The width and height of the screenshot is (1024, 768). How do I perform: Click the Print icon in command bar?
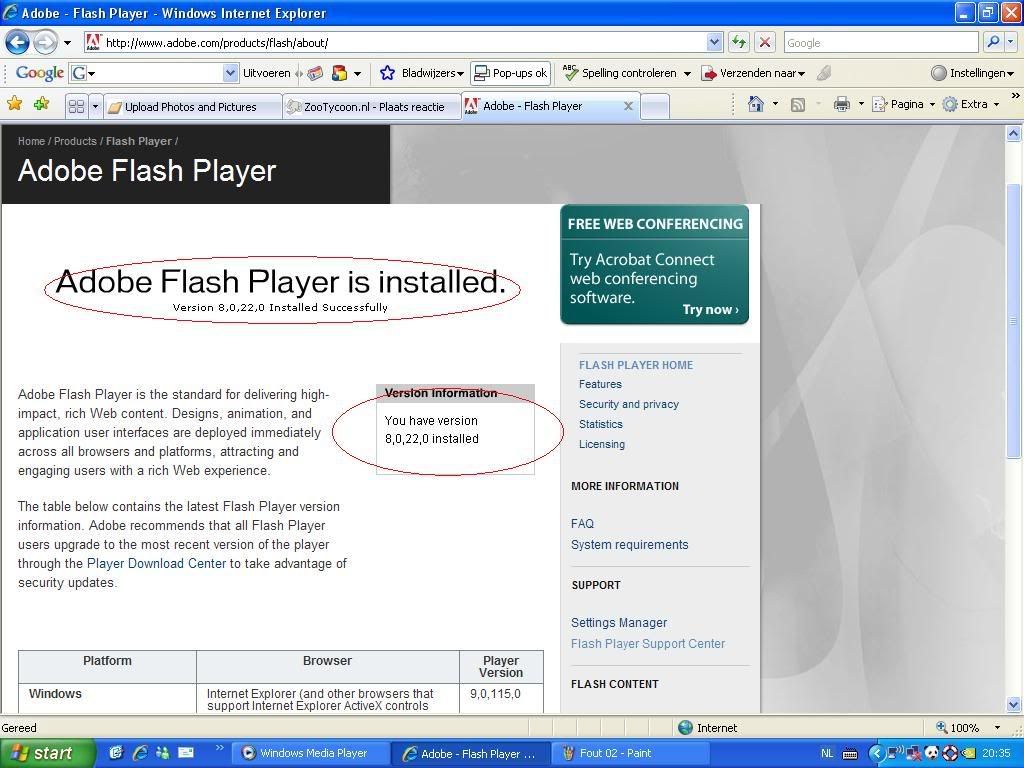pos(841,104)
